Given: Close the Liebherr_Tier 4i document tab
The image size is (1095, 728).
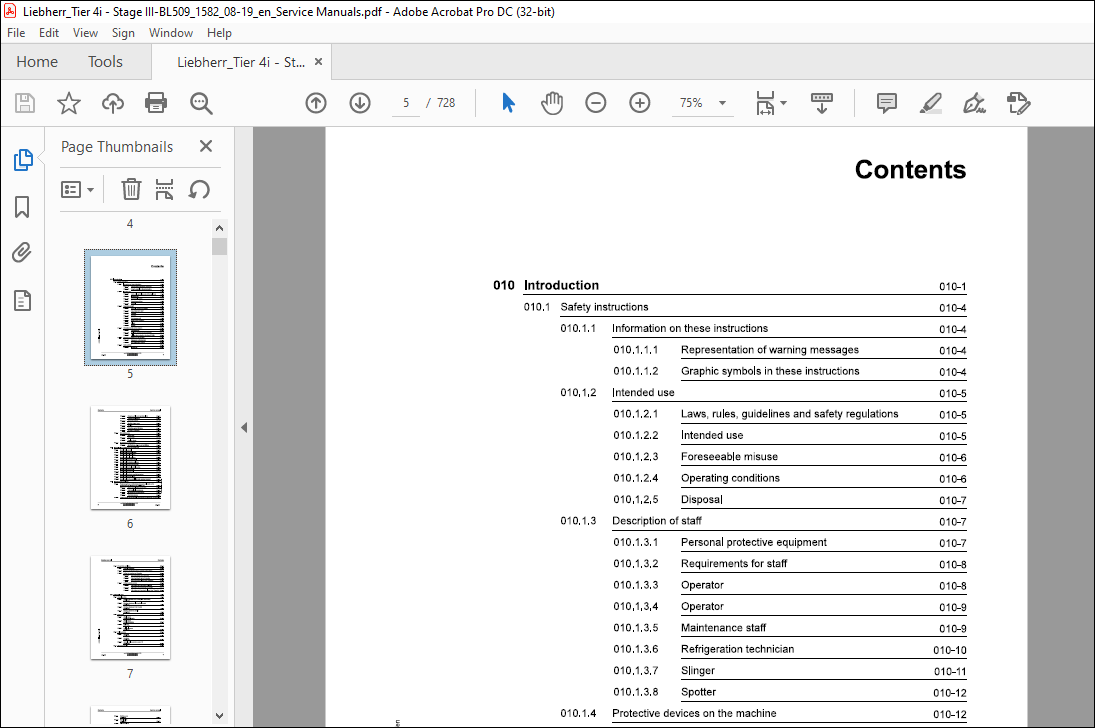Looking at the screenshot, I should (318, 61).
